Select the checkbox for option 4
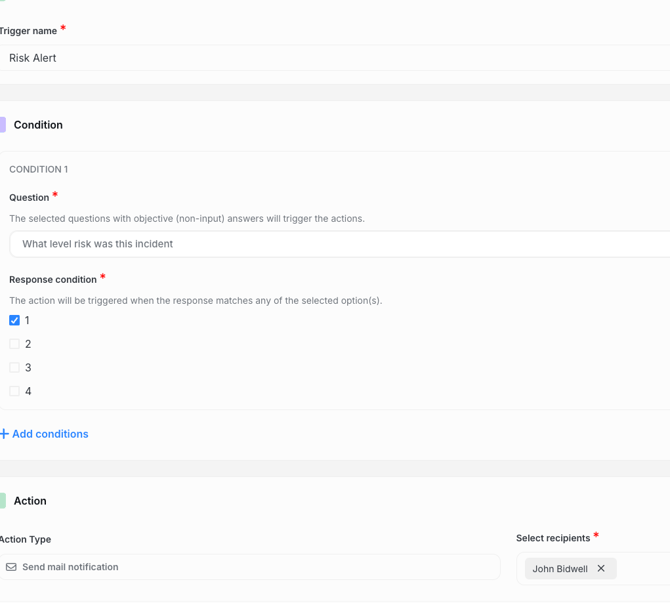Image resolution: width=670 pixels, height=603 pixels. [14, 391]
